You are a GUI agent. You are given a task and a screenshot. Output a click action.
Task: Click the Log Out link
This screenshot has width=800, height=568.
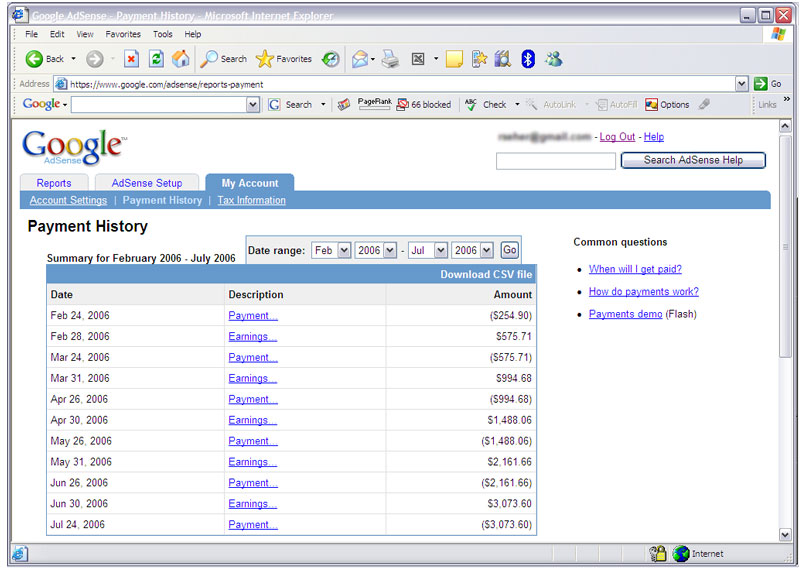(617, 137)
